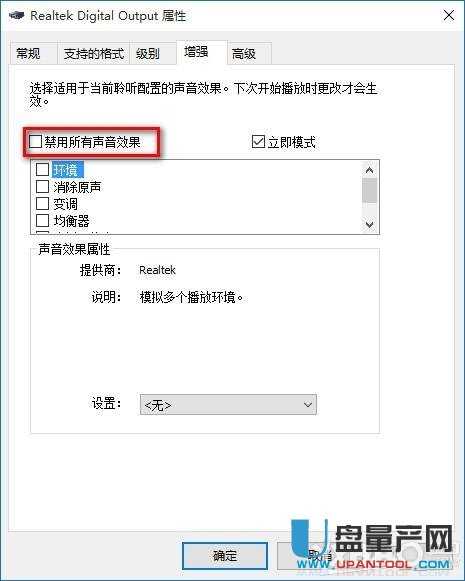Click the chevron arrow of the 设置 combo box

coord(308,405)
